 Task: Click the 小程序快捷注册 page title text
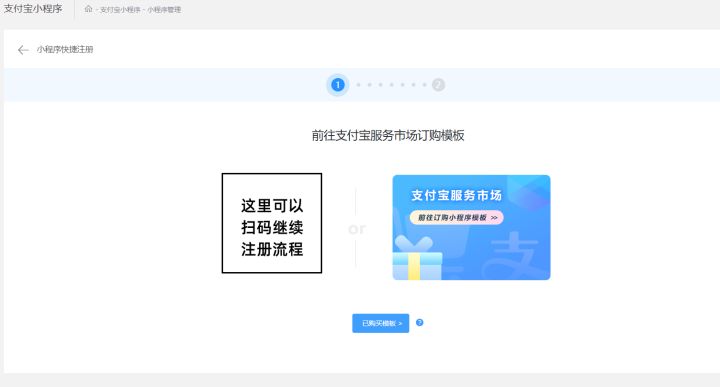(65, 50)
